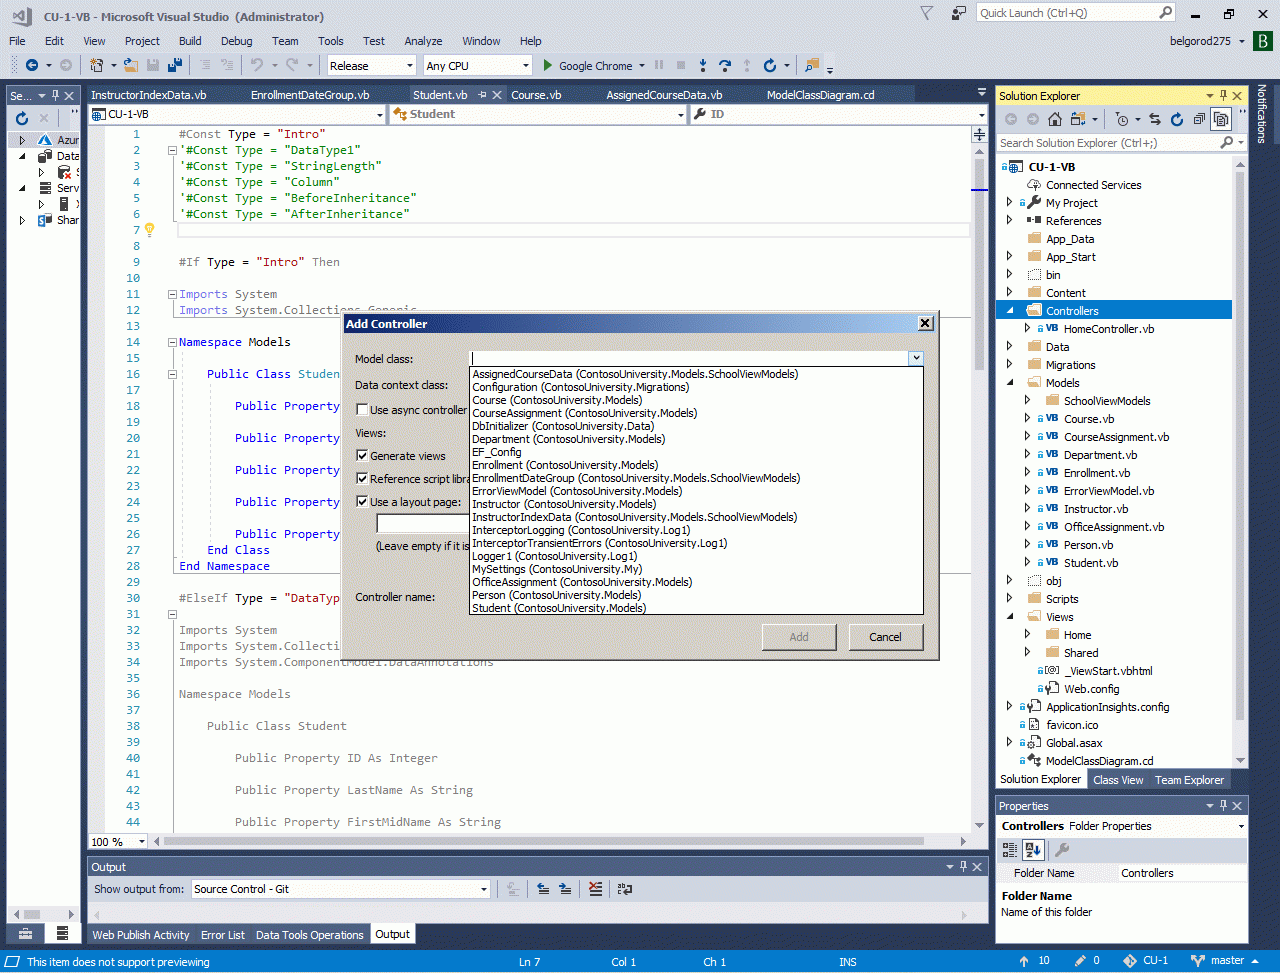Image resolution: width=1280 pixels, height=973 pixels.
Task: Click the Pending Changes Filter clock icon
Action: 1122,119
